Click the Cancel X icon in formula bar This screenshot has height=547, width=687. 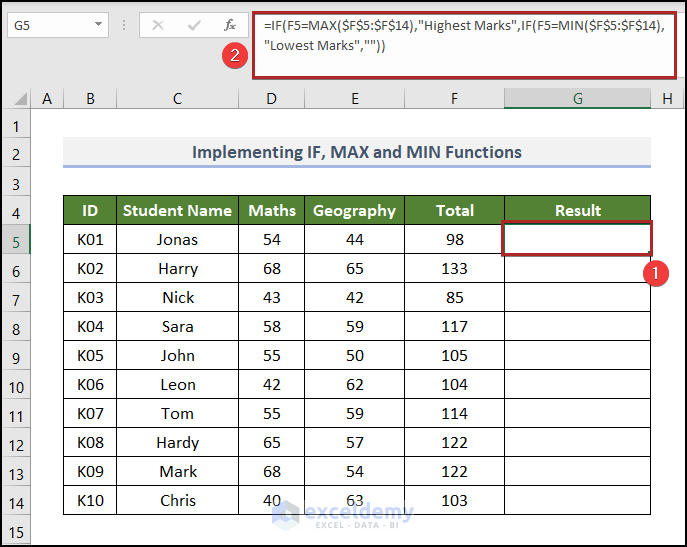[157, 25]
